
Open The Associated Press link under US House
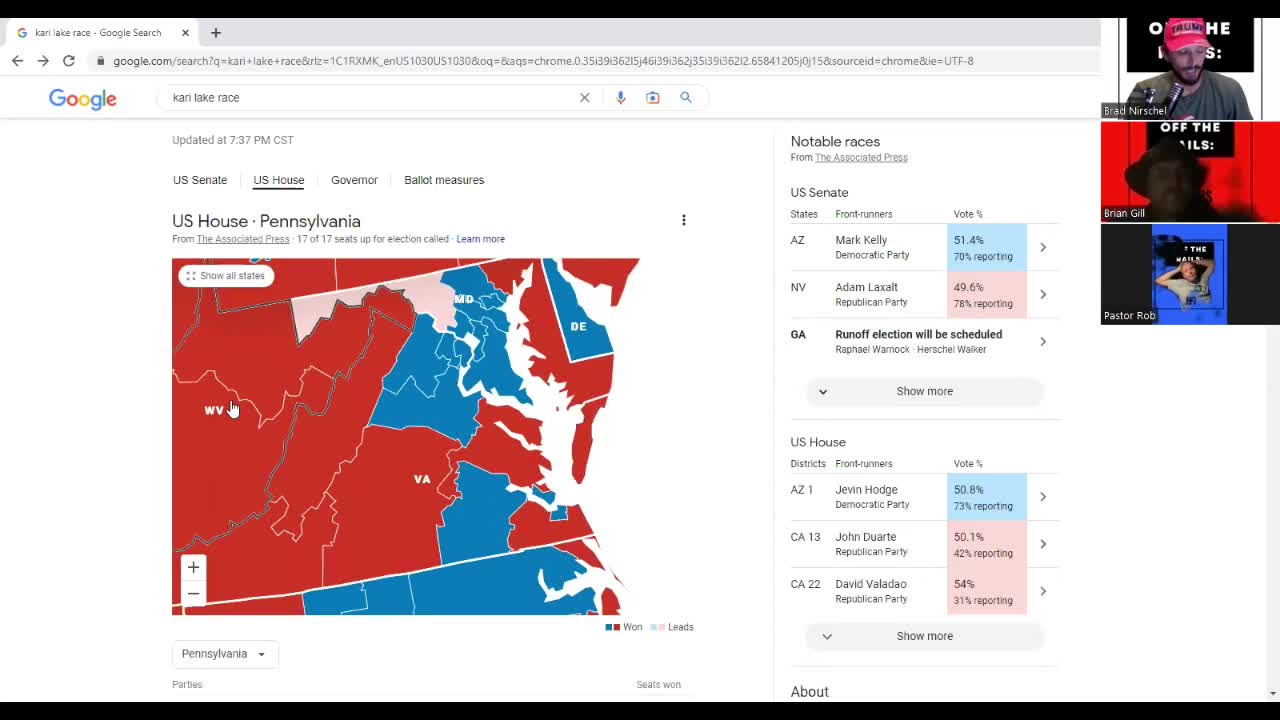243,239
